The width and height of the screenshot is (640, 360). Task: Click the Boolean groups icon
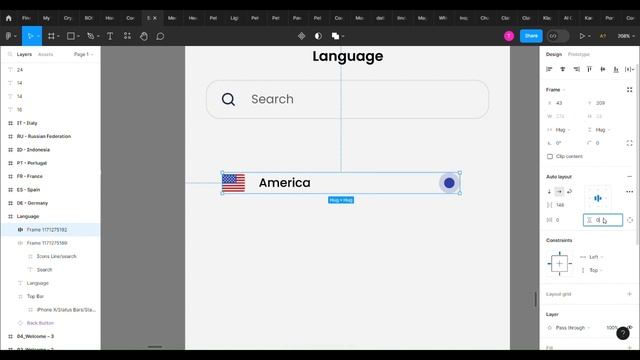[335, 36]
